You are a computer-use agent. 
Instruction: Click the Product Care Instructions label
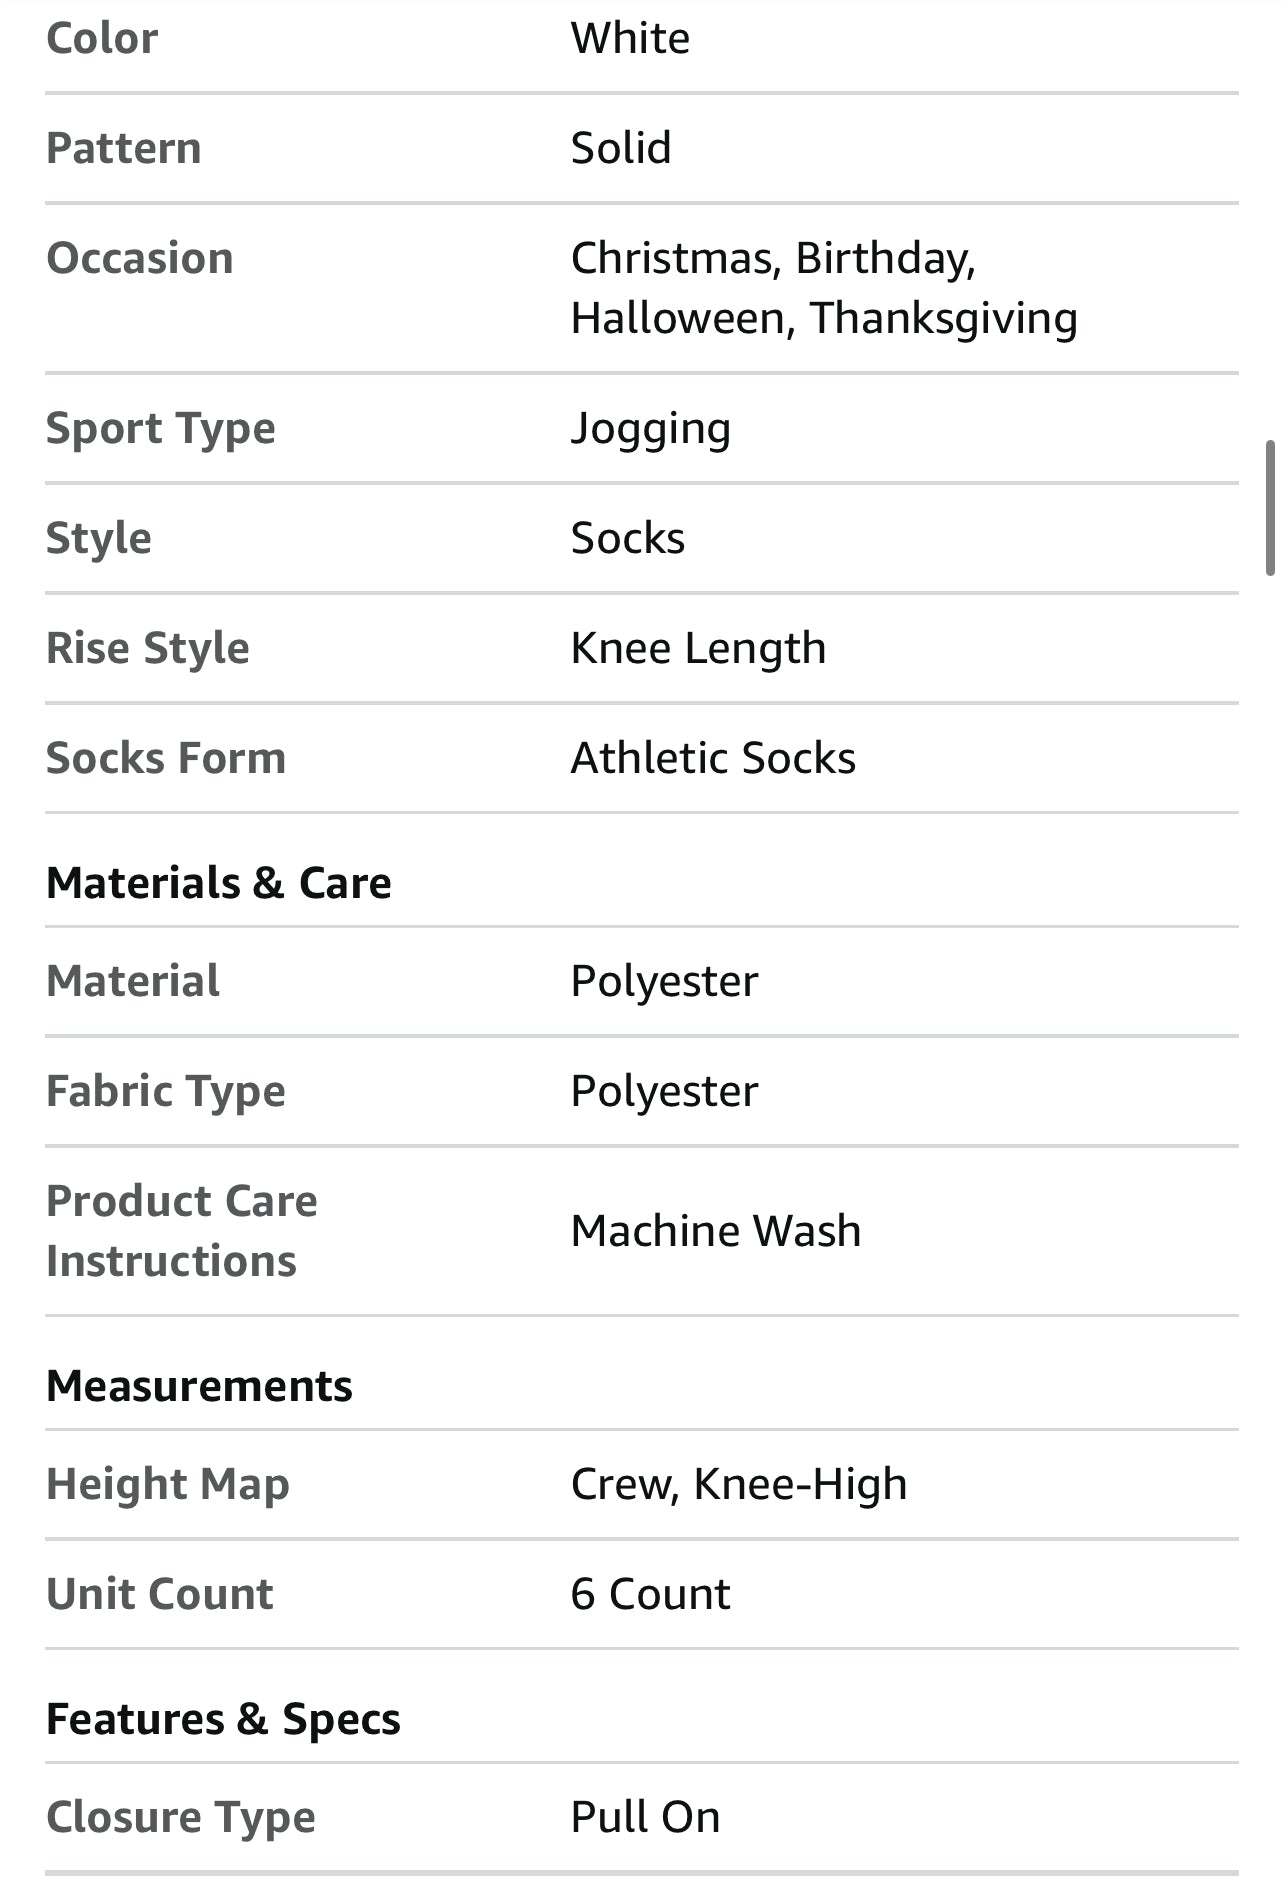(x=181, y=1231)
